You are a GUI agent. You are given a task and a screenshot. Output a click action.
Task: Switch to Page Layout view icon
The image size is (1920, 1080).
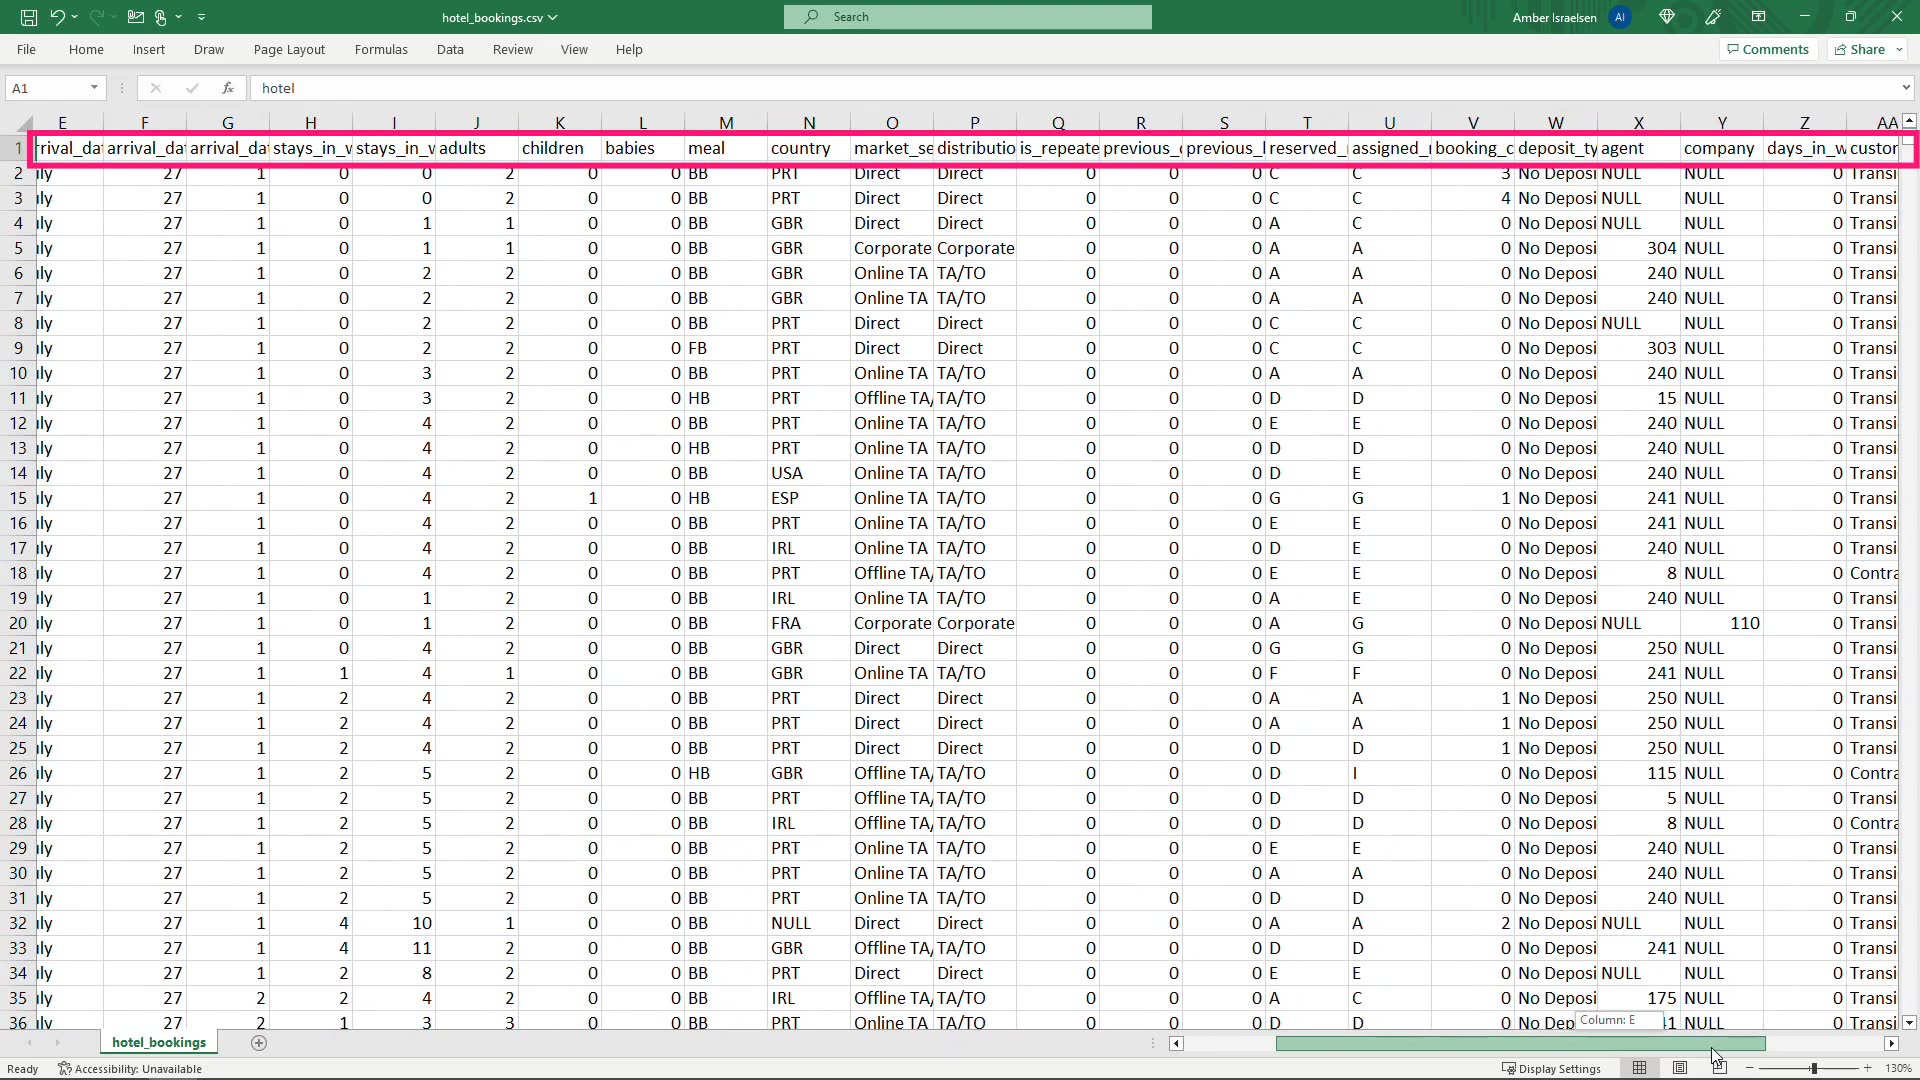click(x=1680, y=1068)
